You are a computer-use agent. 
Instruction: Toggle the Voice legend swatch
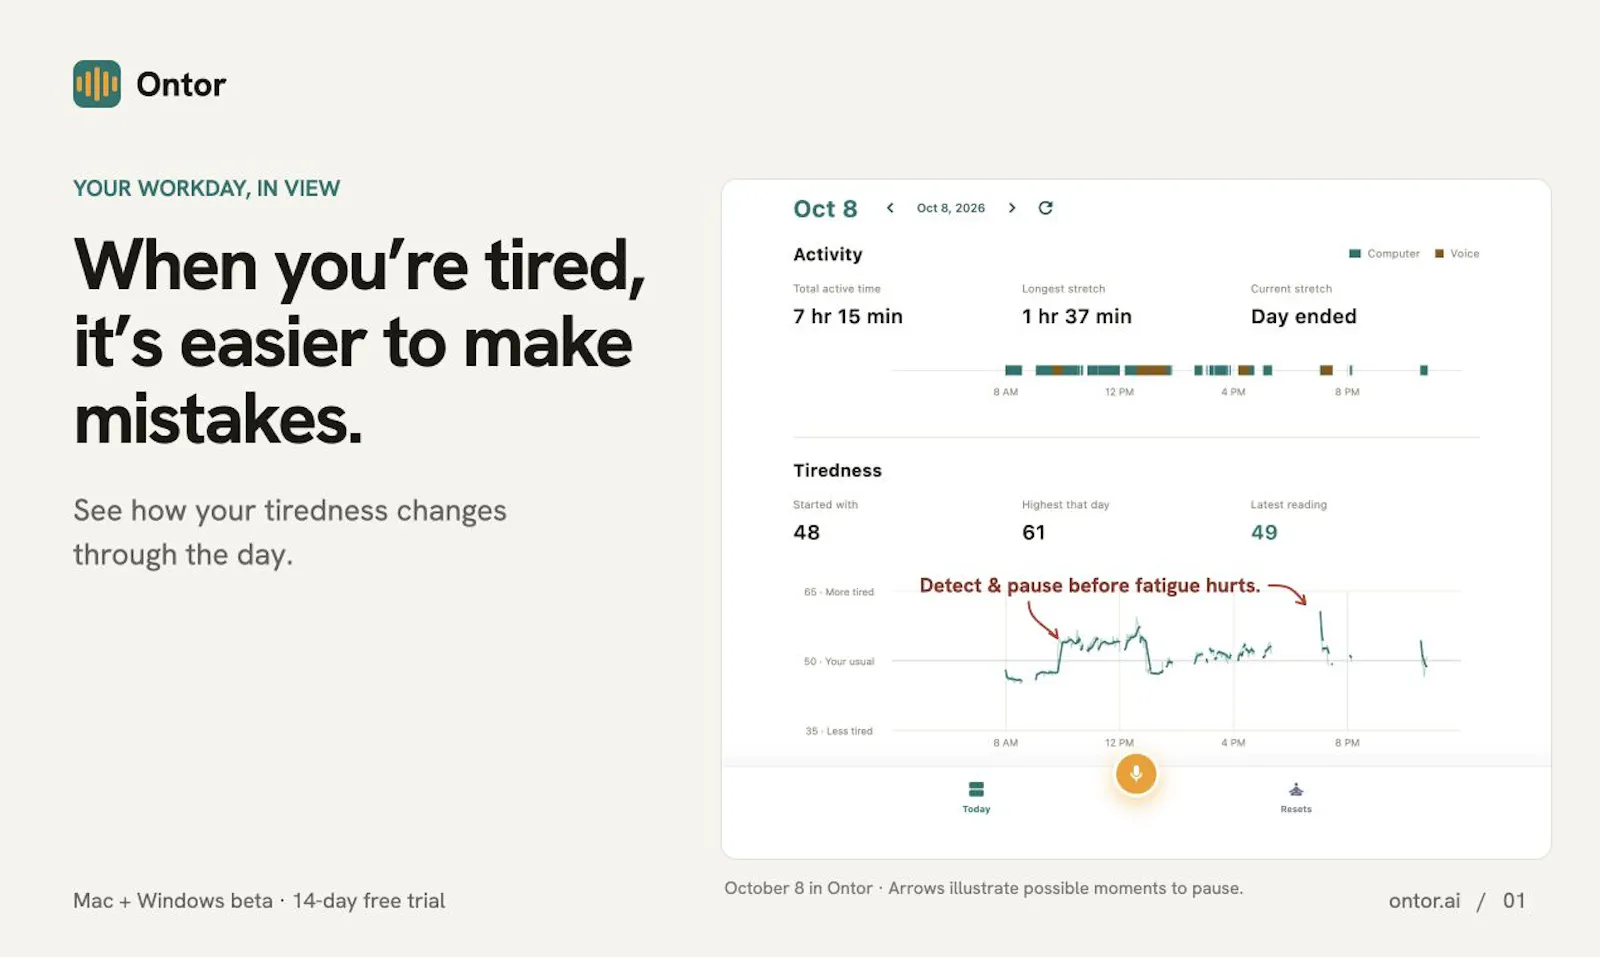click(x=1439, y=254)
